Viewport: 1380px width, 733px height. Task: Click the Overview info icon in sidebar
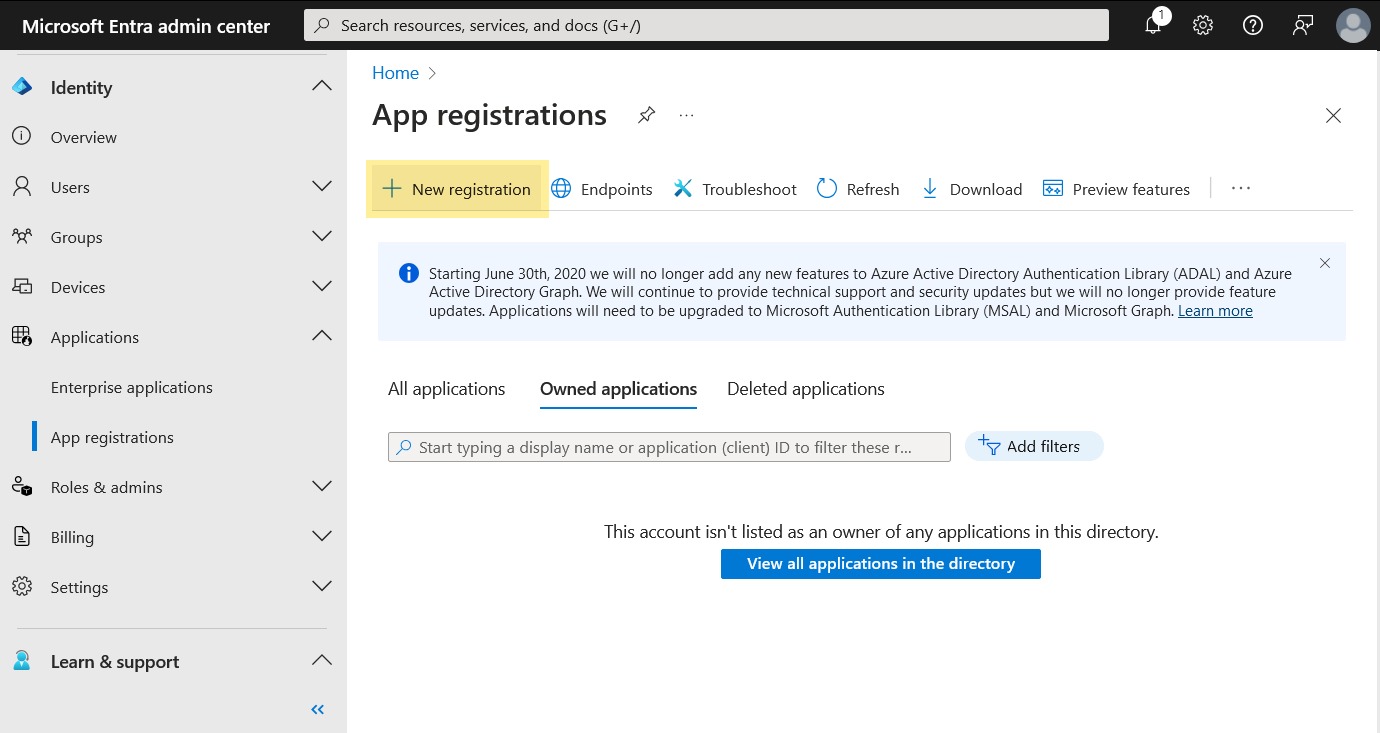(x=22, y=136)
